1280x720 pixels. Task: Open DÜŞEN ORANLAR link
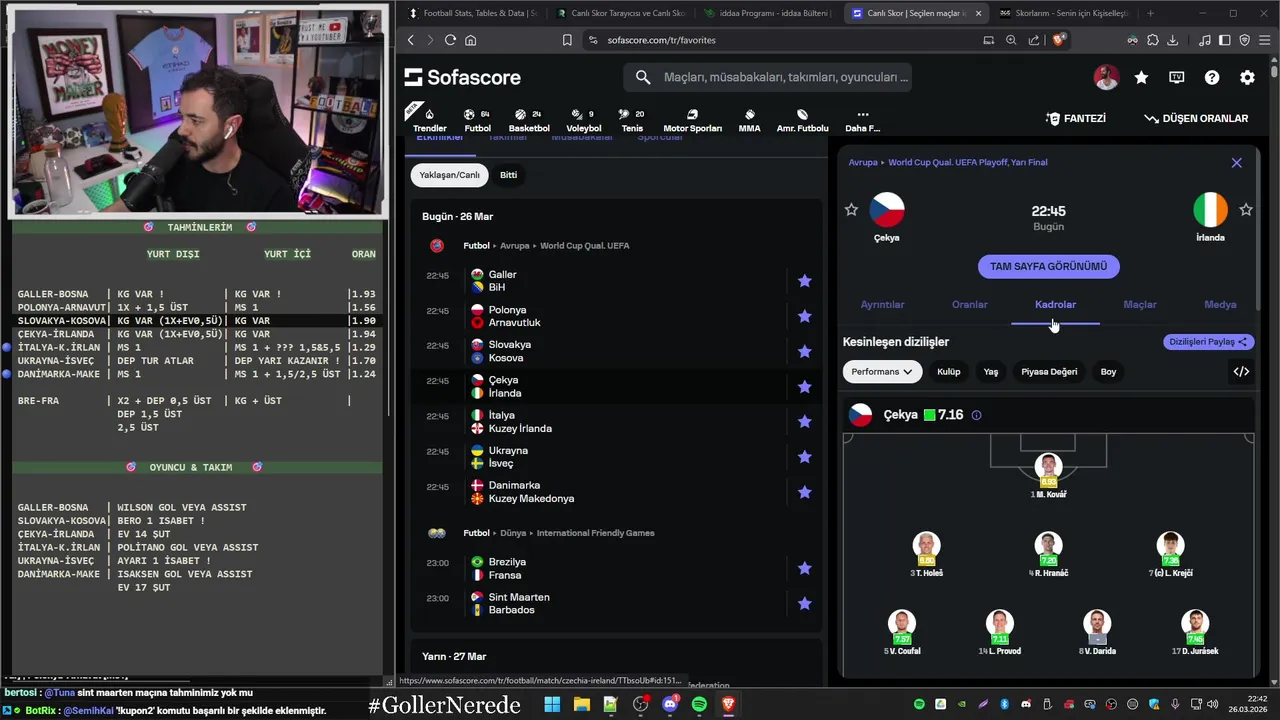pos(1196,118)
